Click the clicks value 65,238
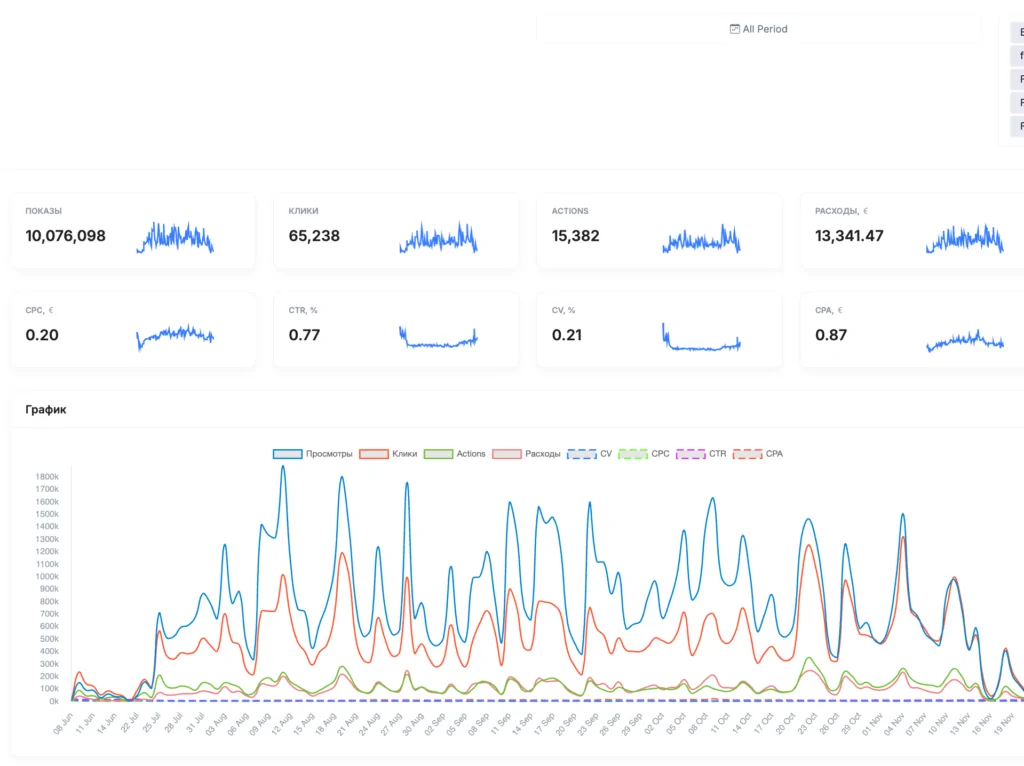The height and width of the screenshot is (766, 1024). pos(314,236)
